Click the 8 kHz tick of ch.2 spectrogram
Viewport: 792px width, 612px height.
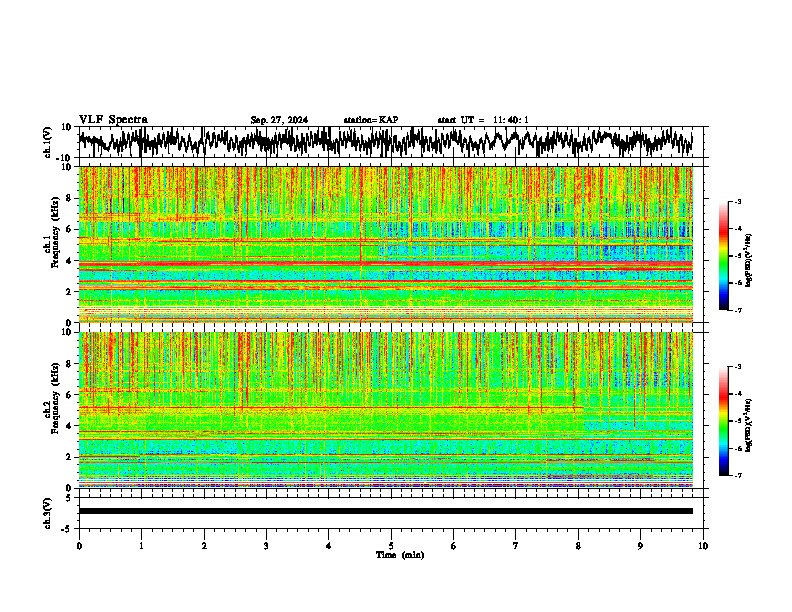click(x=70, y=363)
